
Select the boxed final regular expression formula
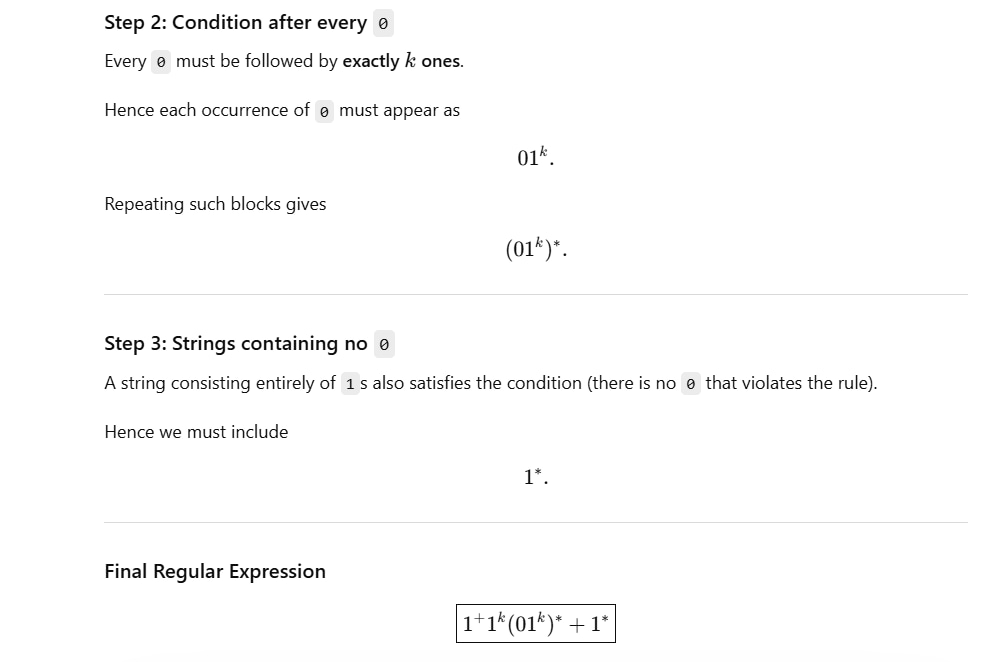(x=536, y=624)
